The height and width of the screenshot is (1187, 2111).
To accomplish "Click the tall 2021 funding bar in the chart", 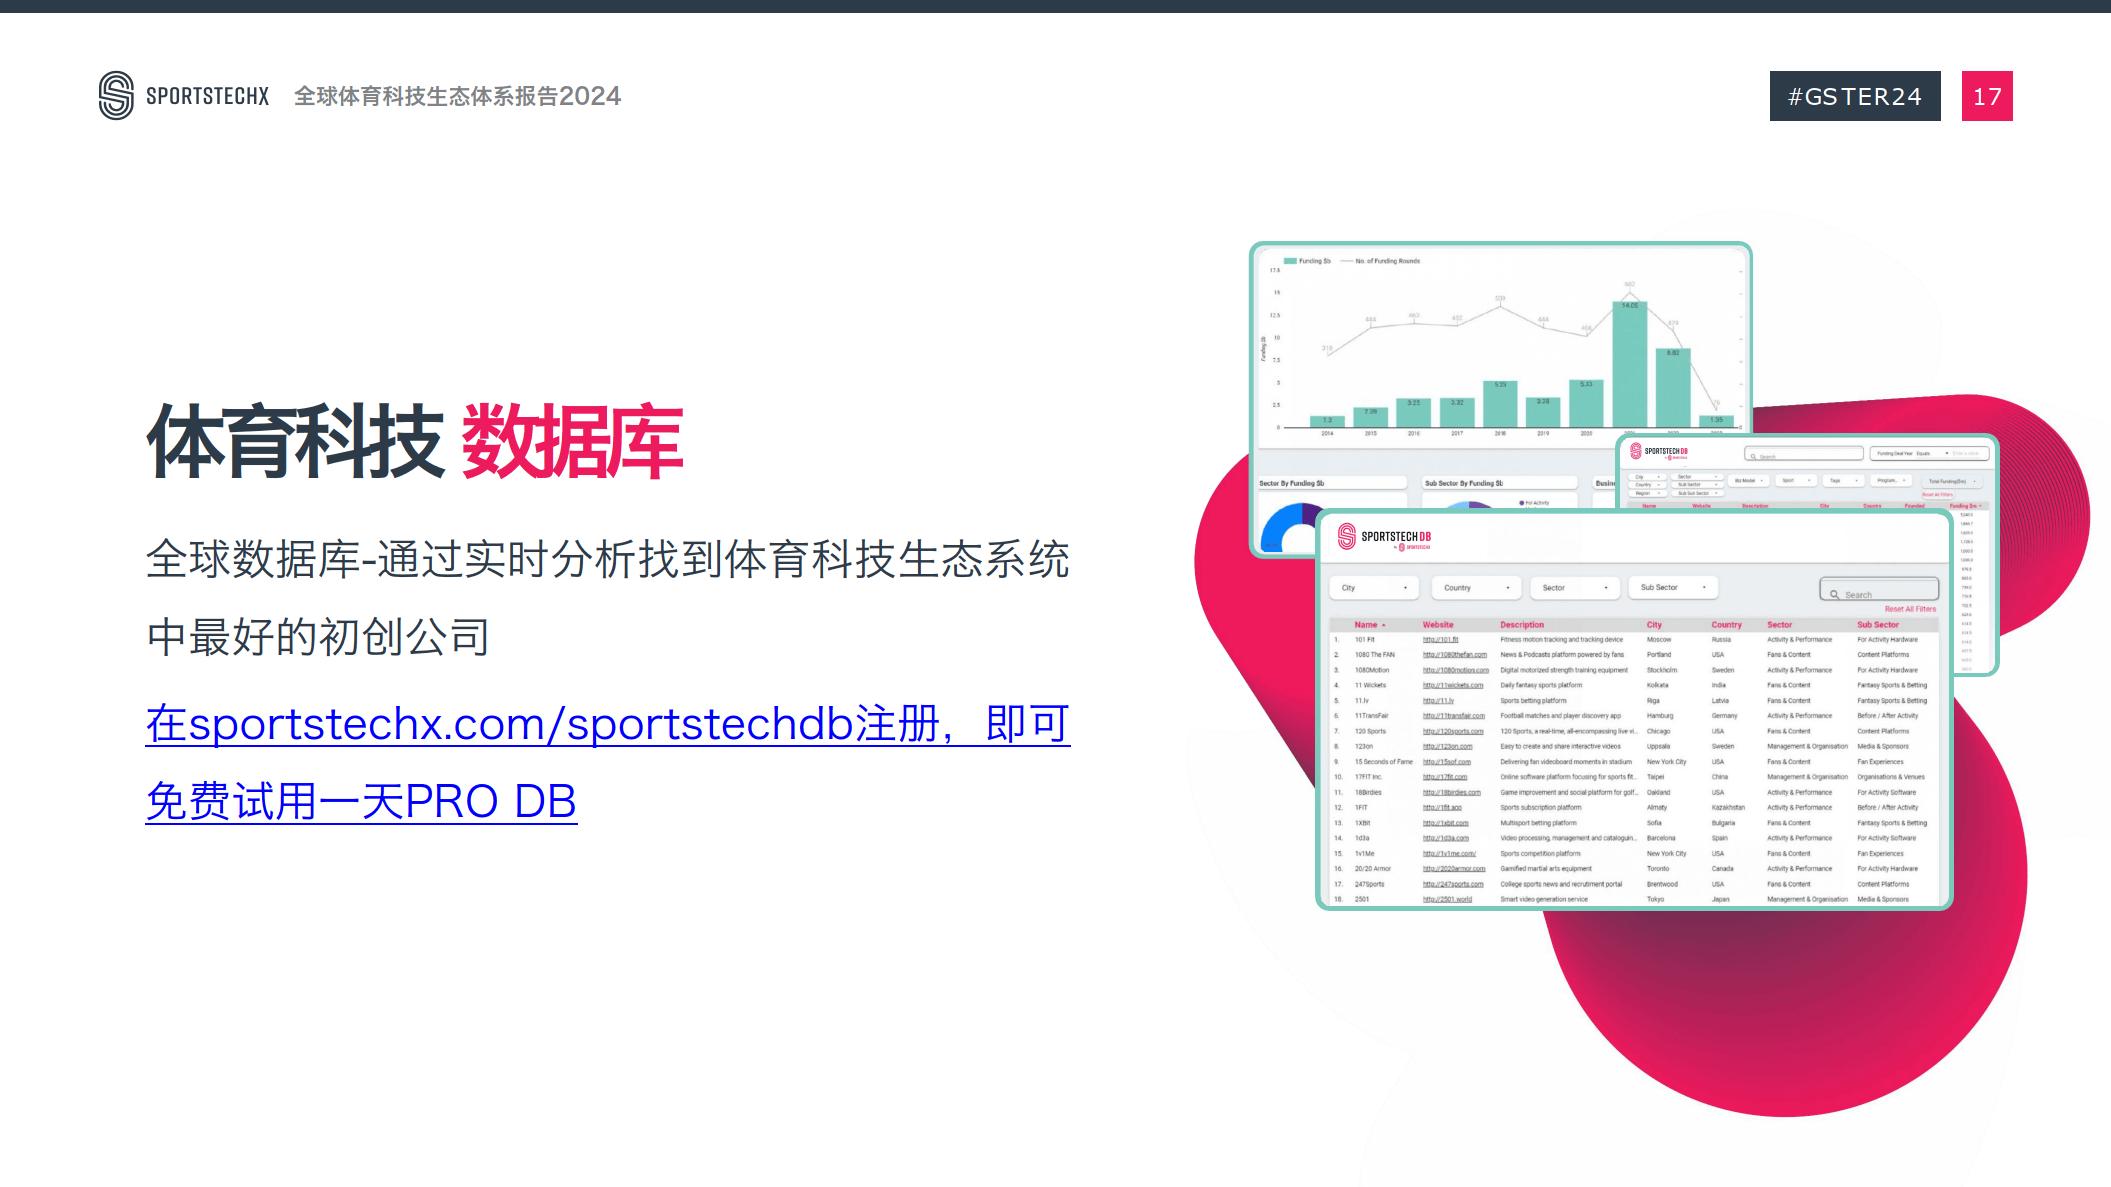I will coord(1629,364).
